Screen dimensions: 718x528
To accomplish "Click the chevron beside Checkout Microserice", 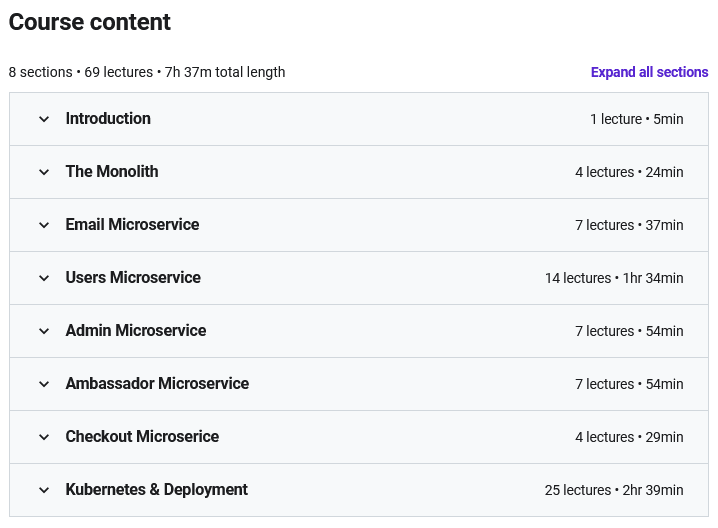I will [44, 437].
